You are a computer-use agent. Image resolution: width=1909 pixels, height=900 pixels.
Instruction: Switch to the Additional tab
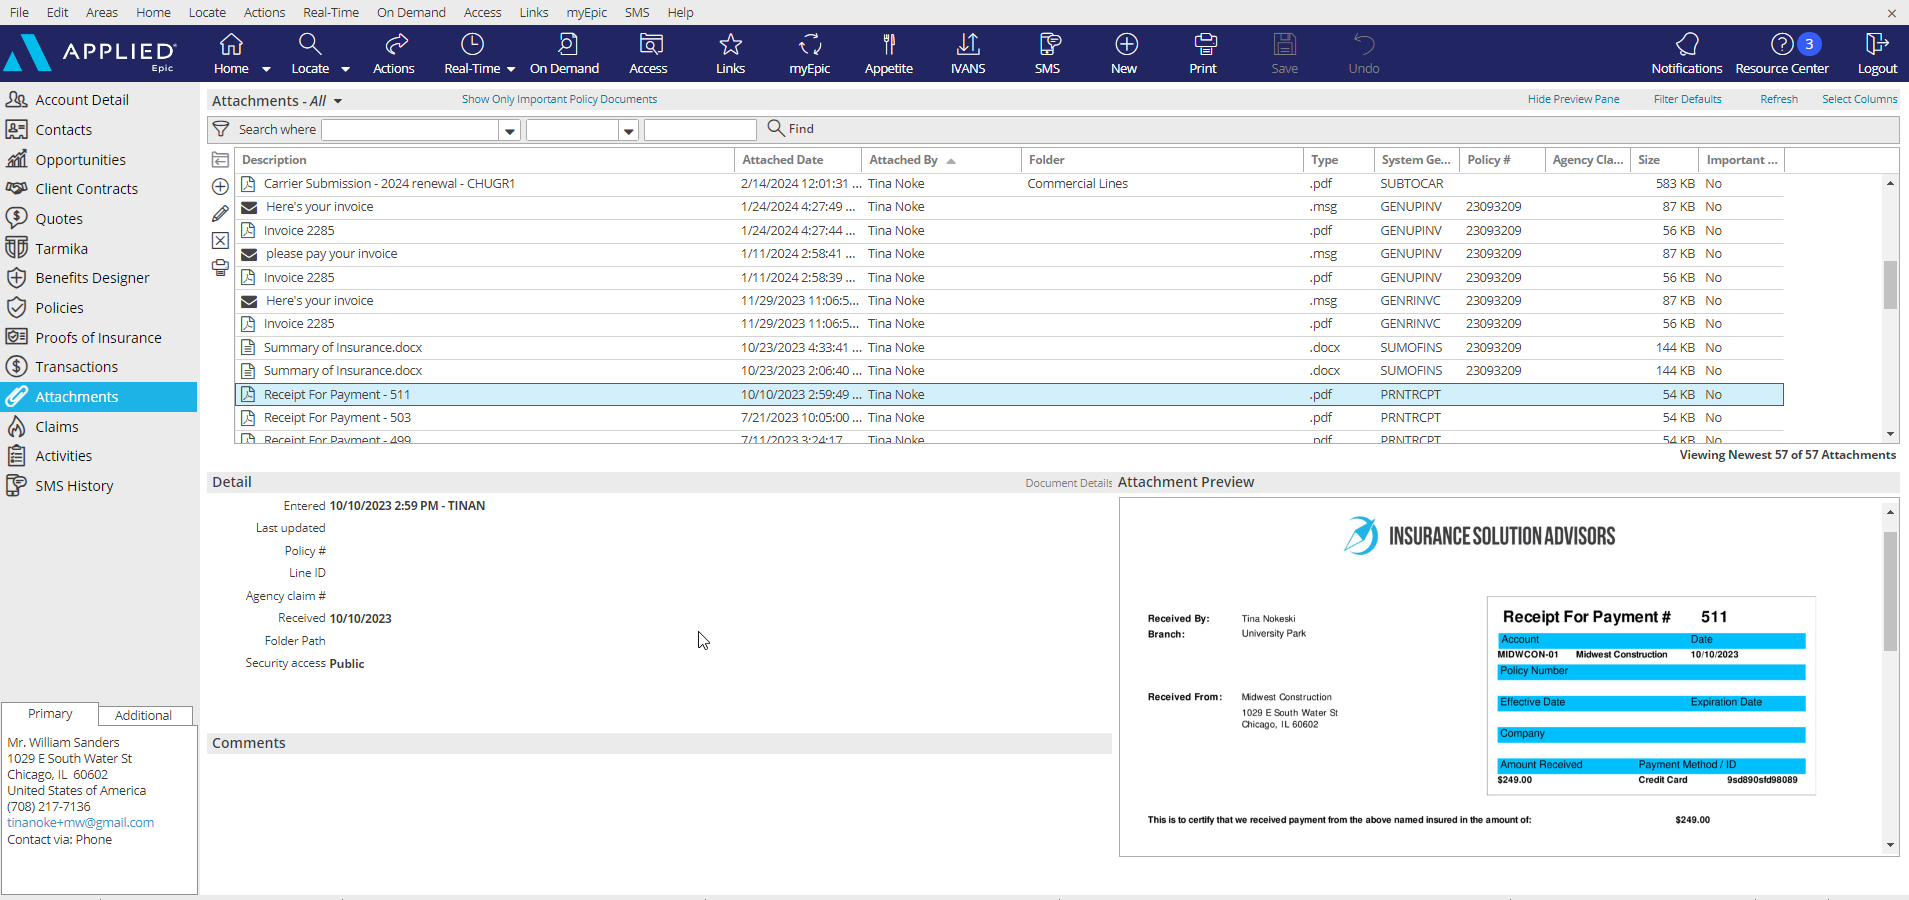tap(143, 714)
